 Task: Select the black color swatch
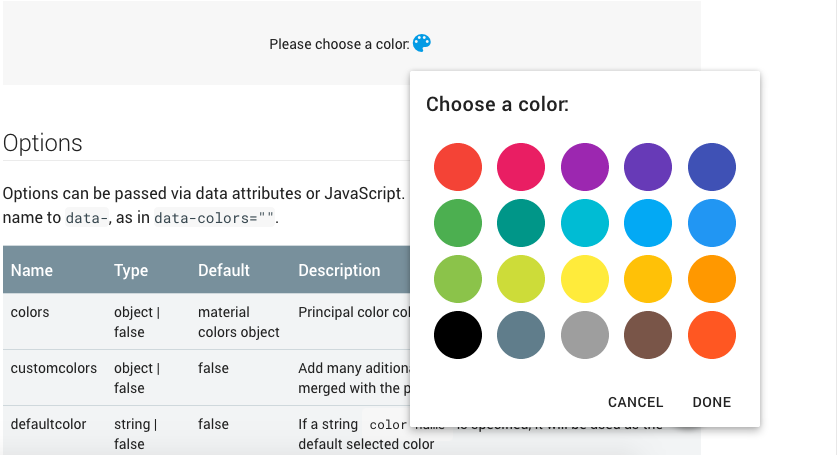tap(458, 335)
